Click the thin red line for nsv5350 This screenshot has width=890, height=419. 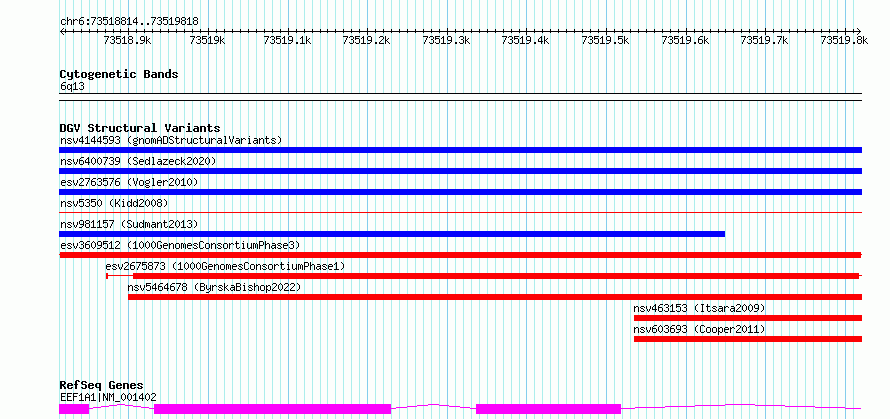(460, 212)
